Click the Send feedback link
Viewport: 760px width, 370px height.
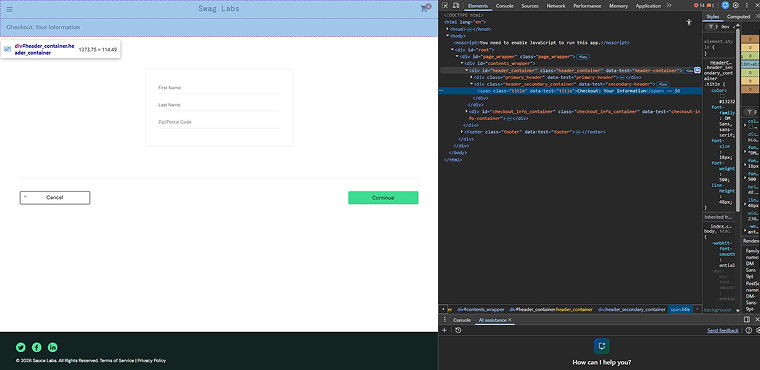(723, 331)
